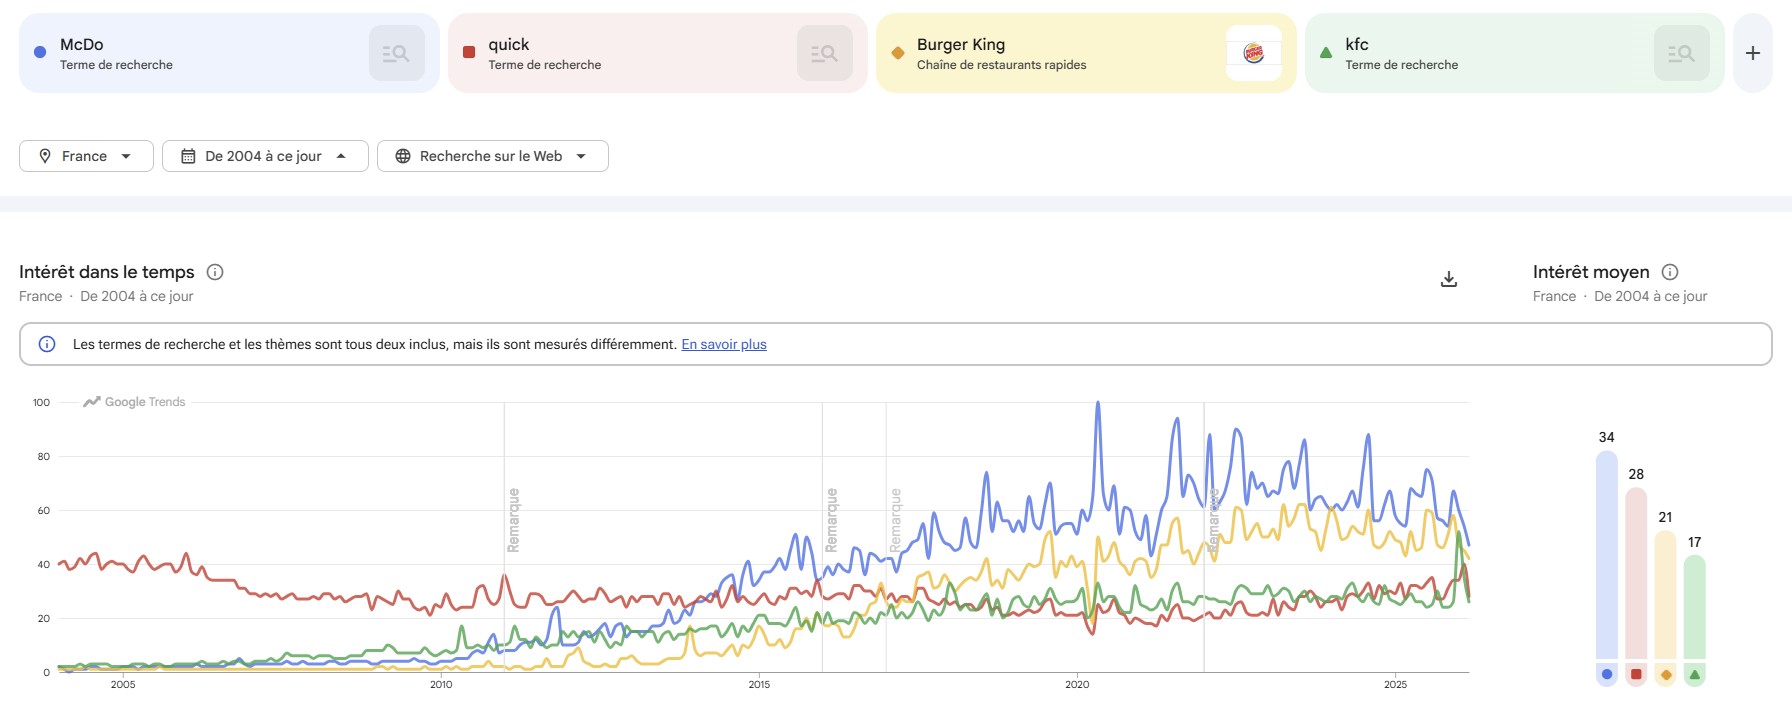Click the info icon in the notice banner
The height and width of the screenshot is (715, 1792).
point(47,344)
